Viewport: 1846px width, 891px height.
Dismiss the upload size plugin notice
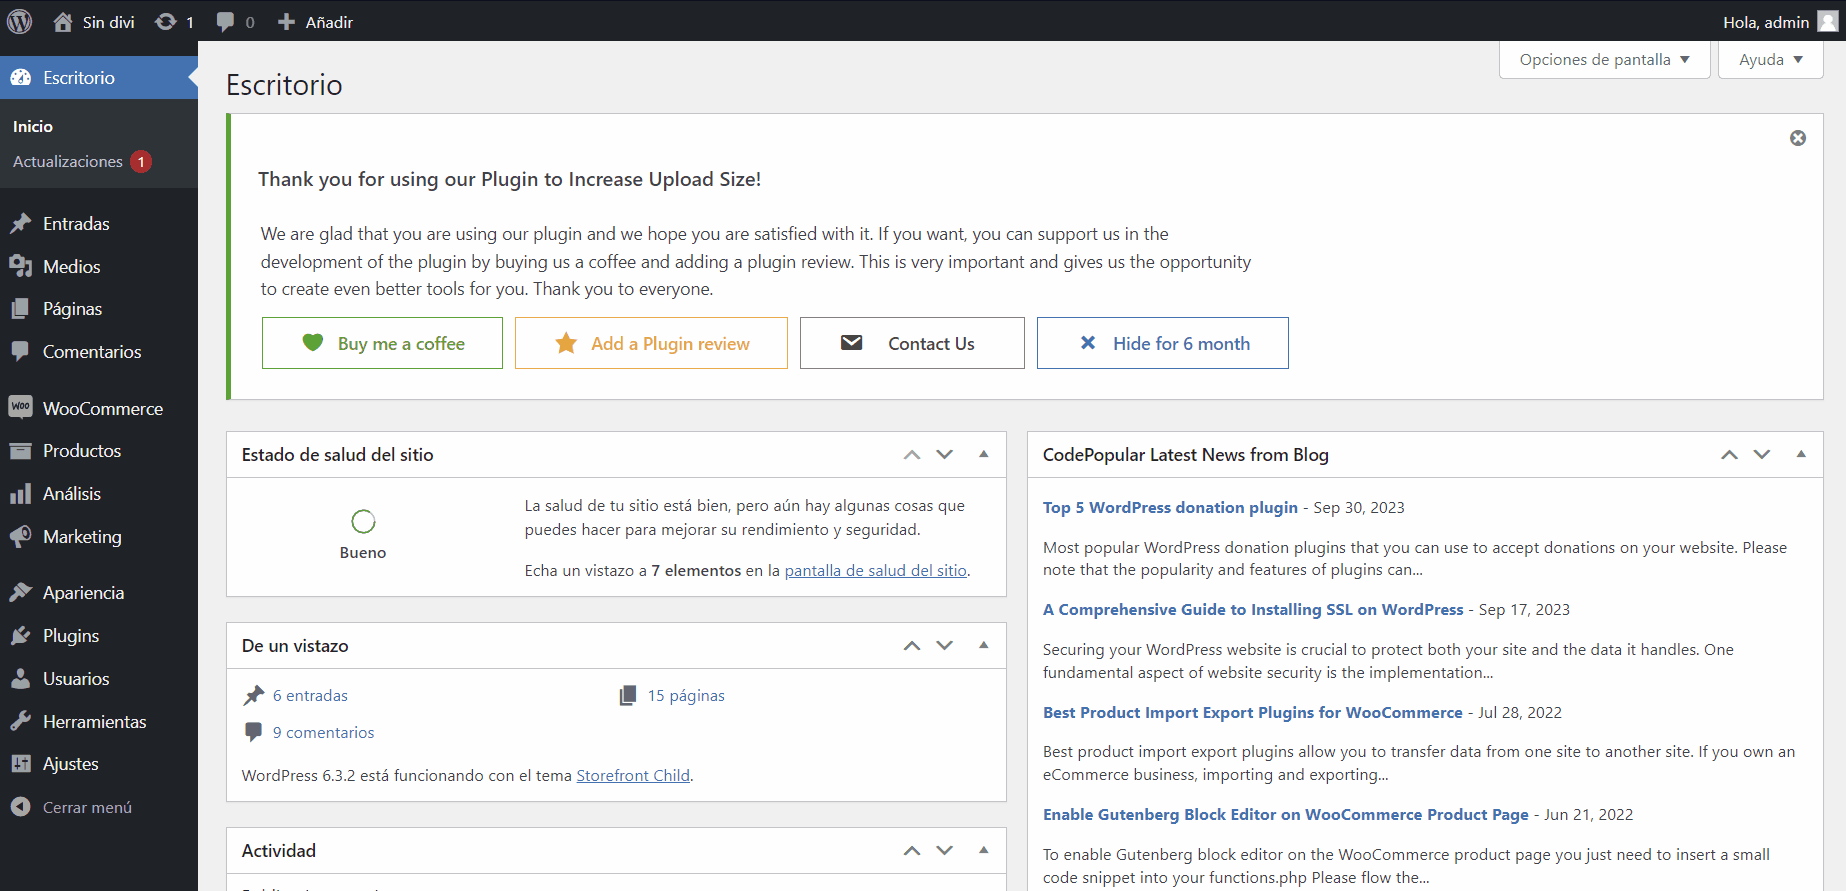(1797, 138)
